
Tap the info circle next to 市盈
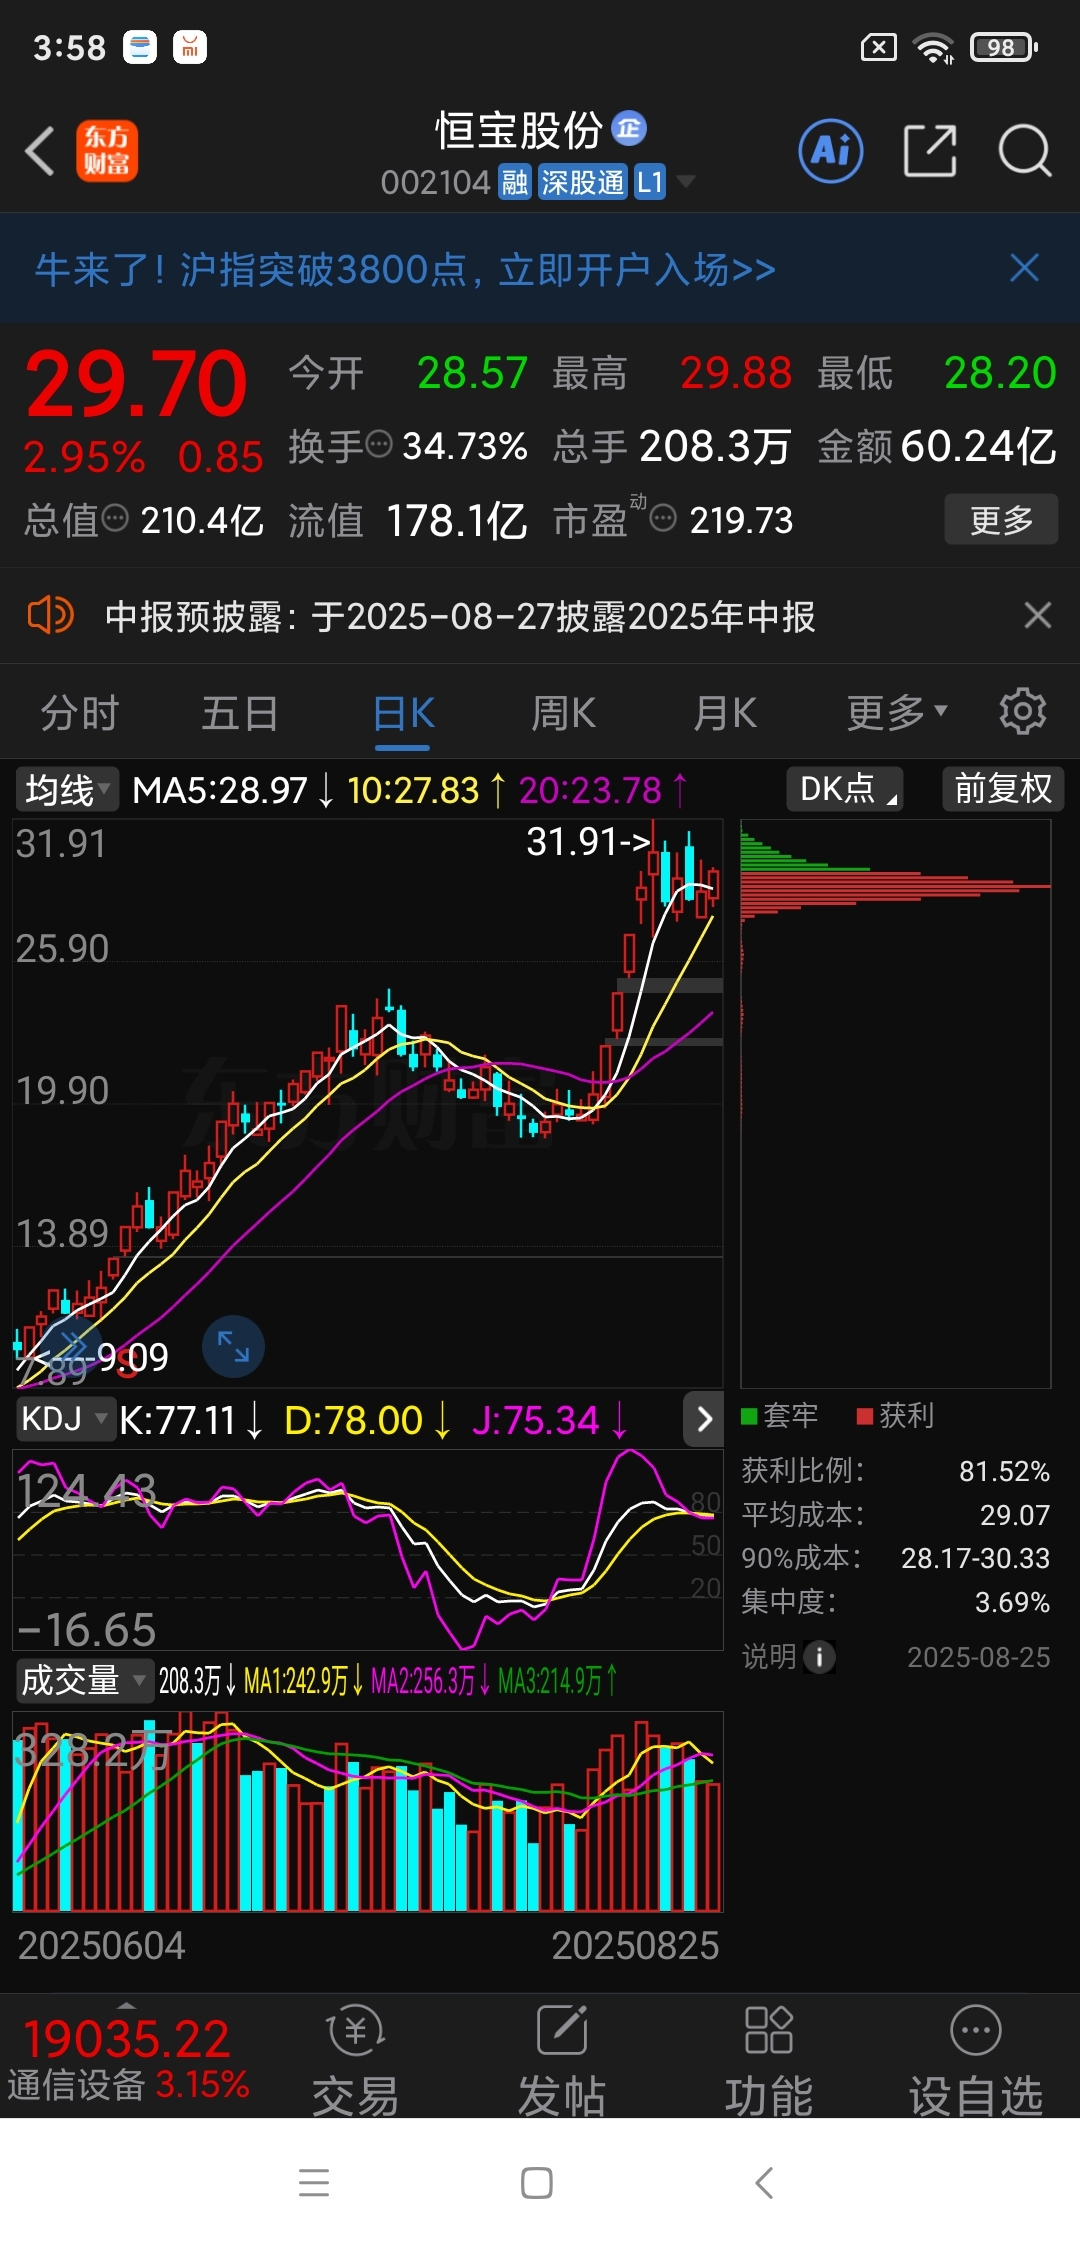[663, 517]
